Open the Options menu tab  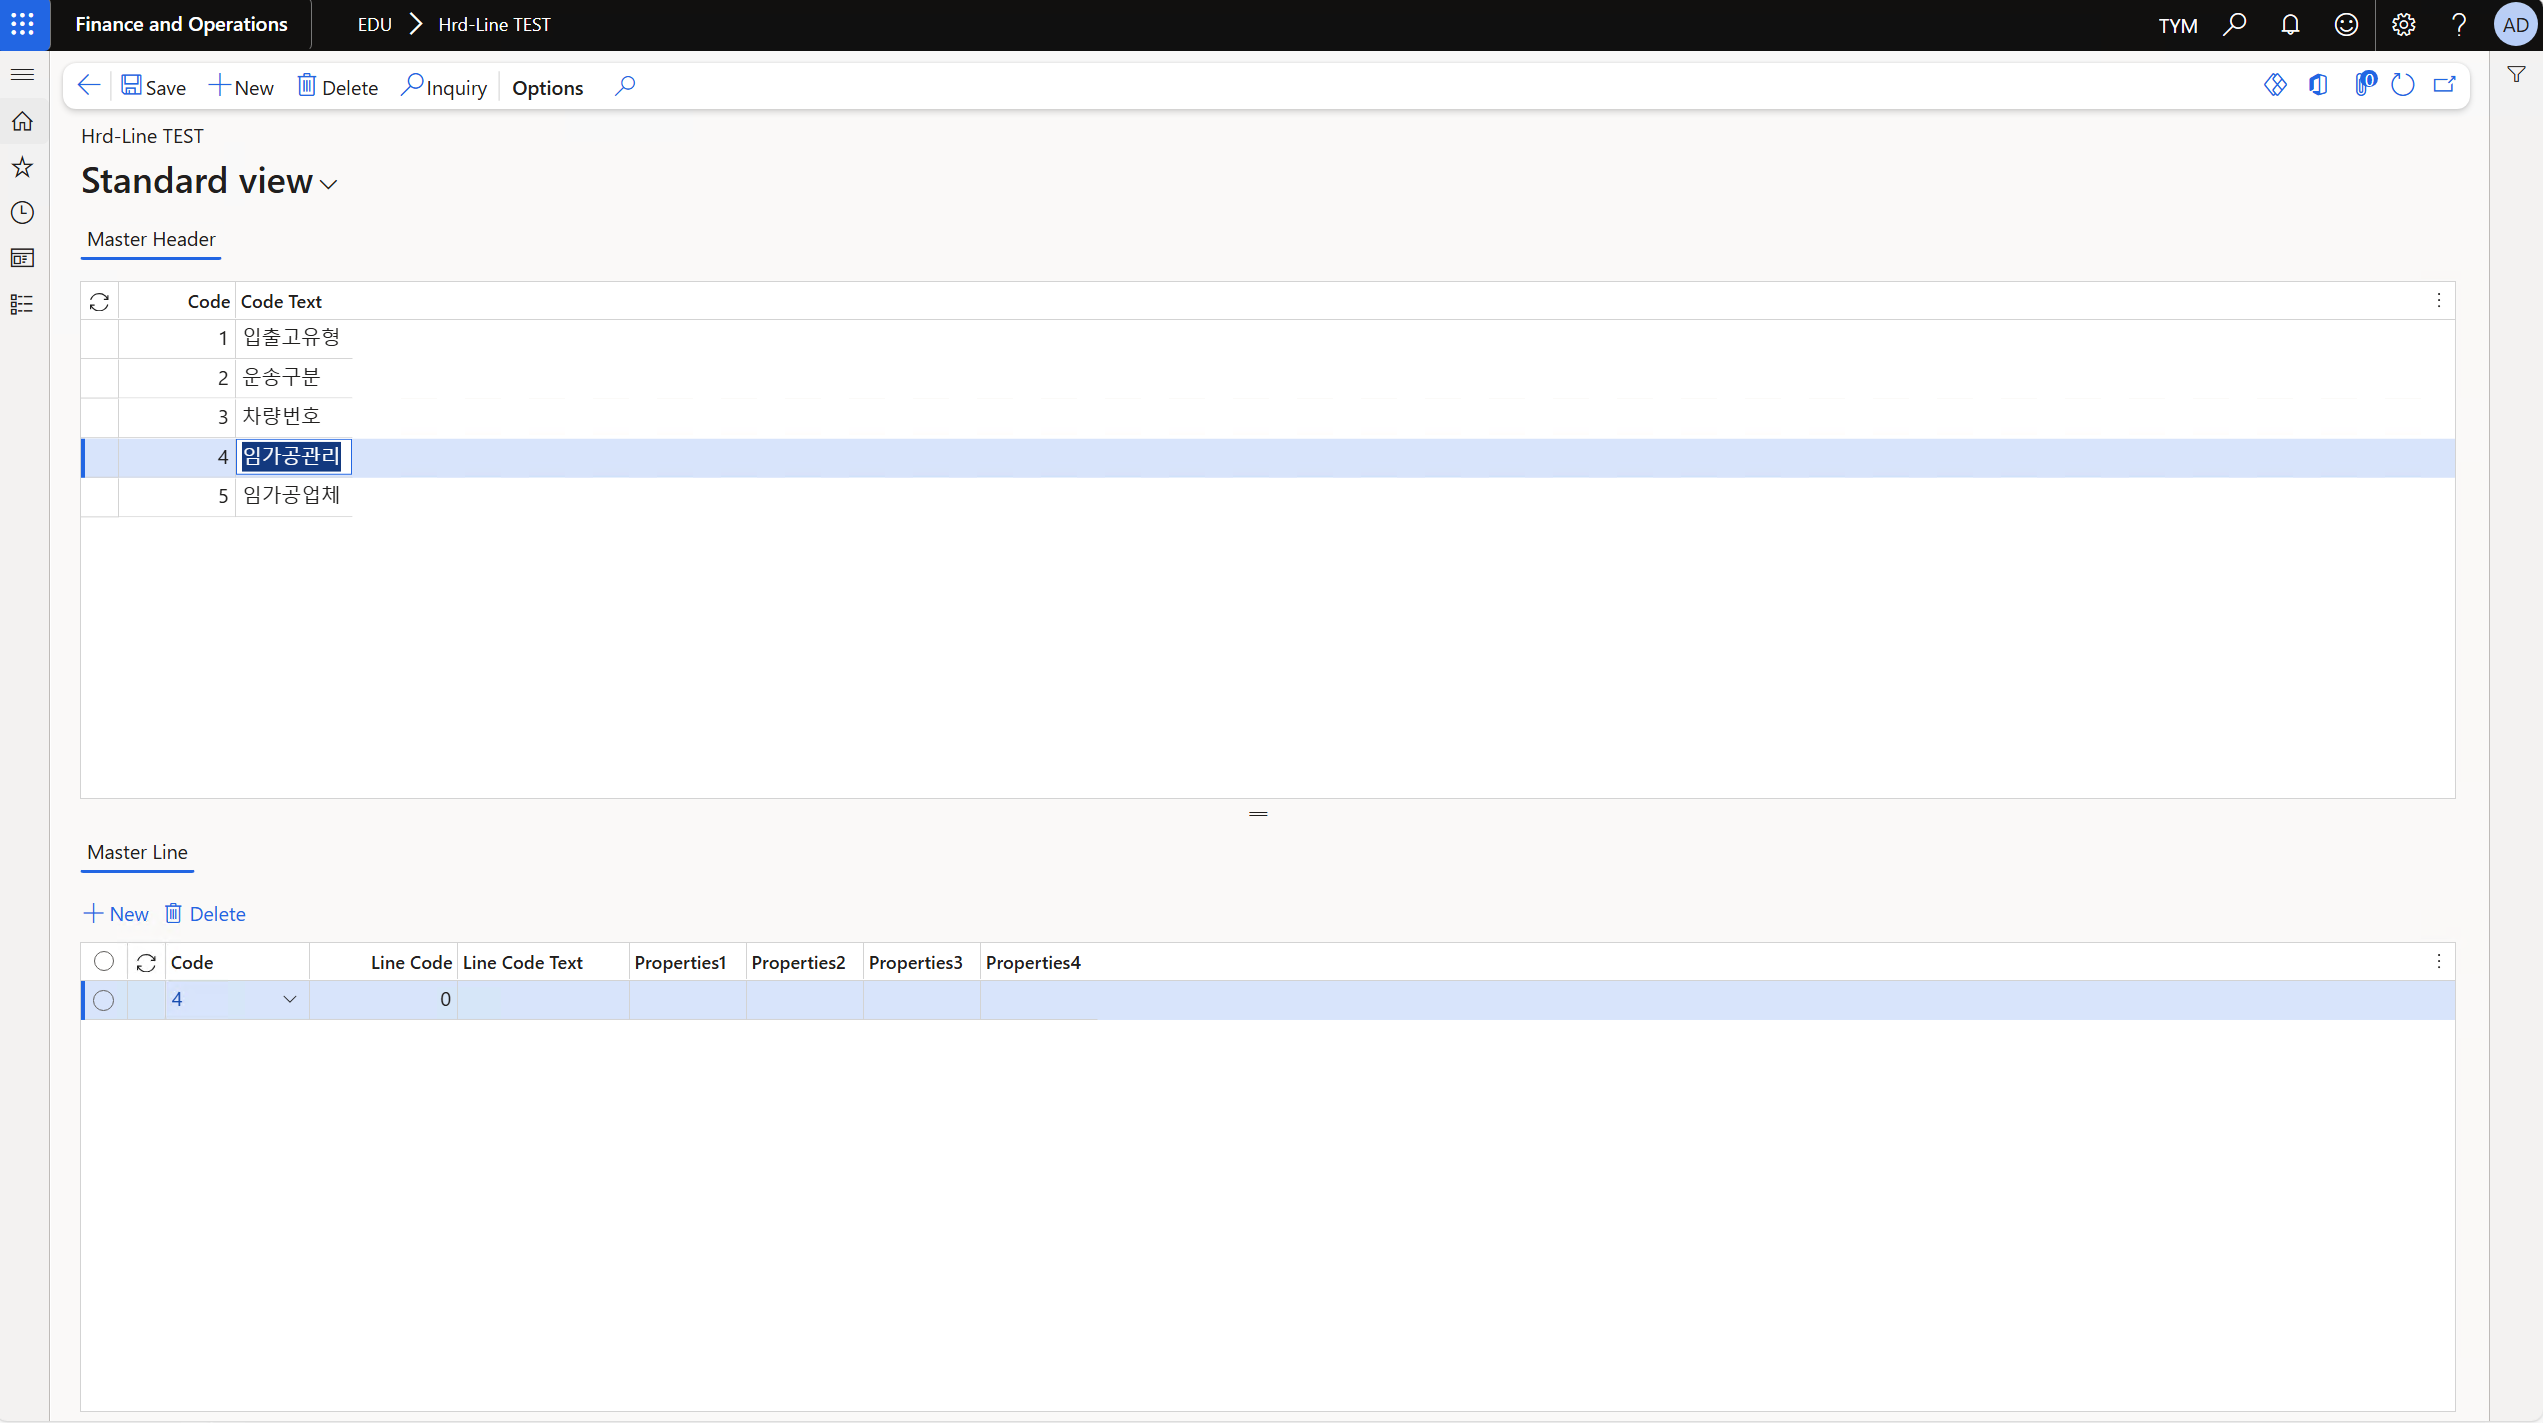pyautogui.click(x=547, y=88)
